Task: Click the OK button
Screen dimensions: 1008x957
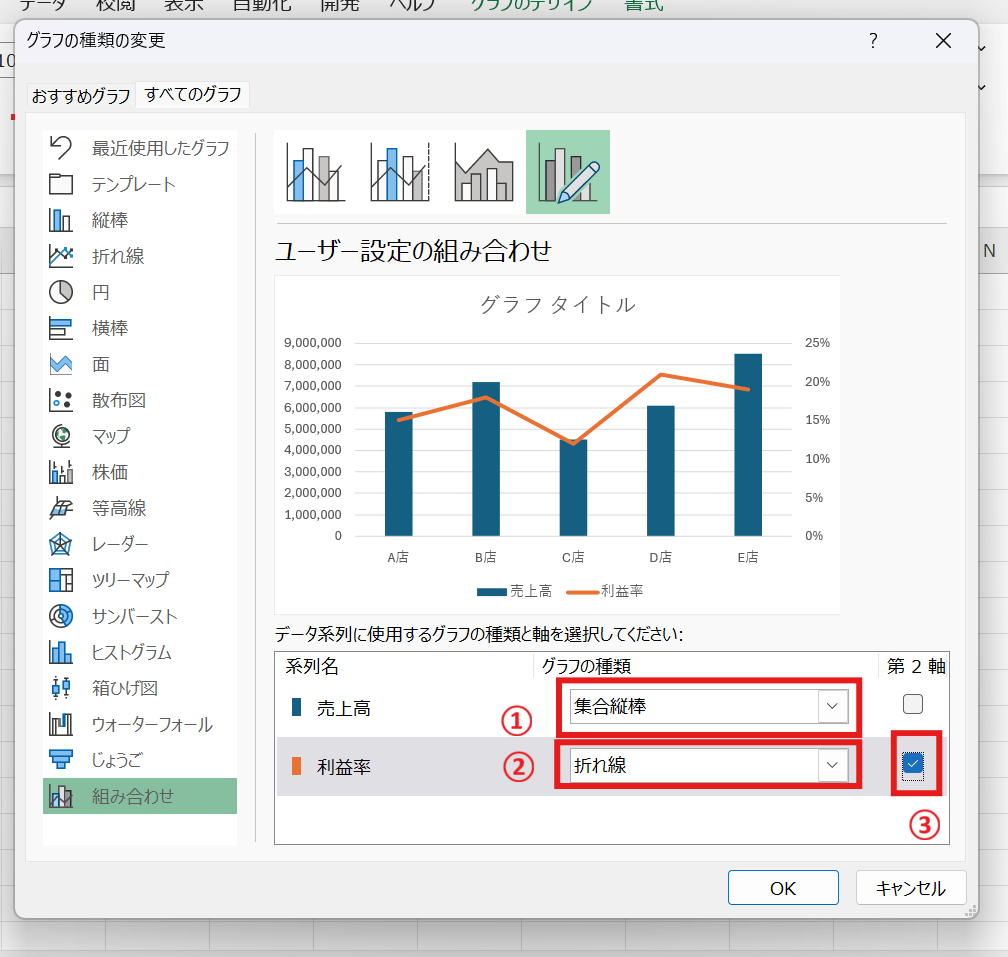Action: coord(783,888)
